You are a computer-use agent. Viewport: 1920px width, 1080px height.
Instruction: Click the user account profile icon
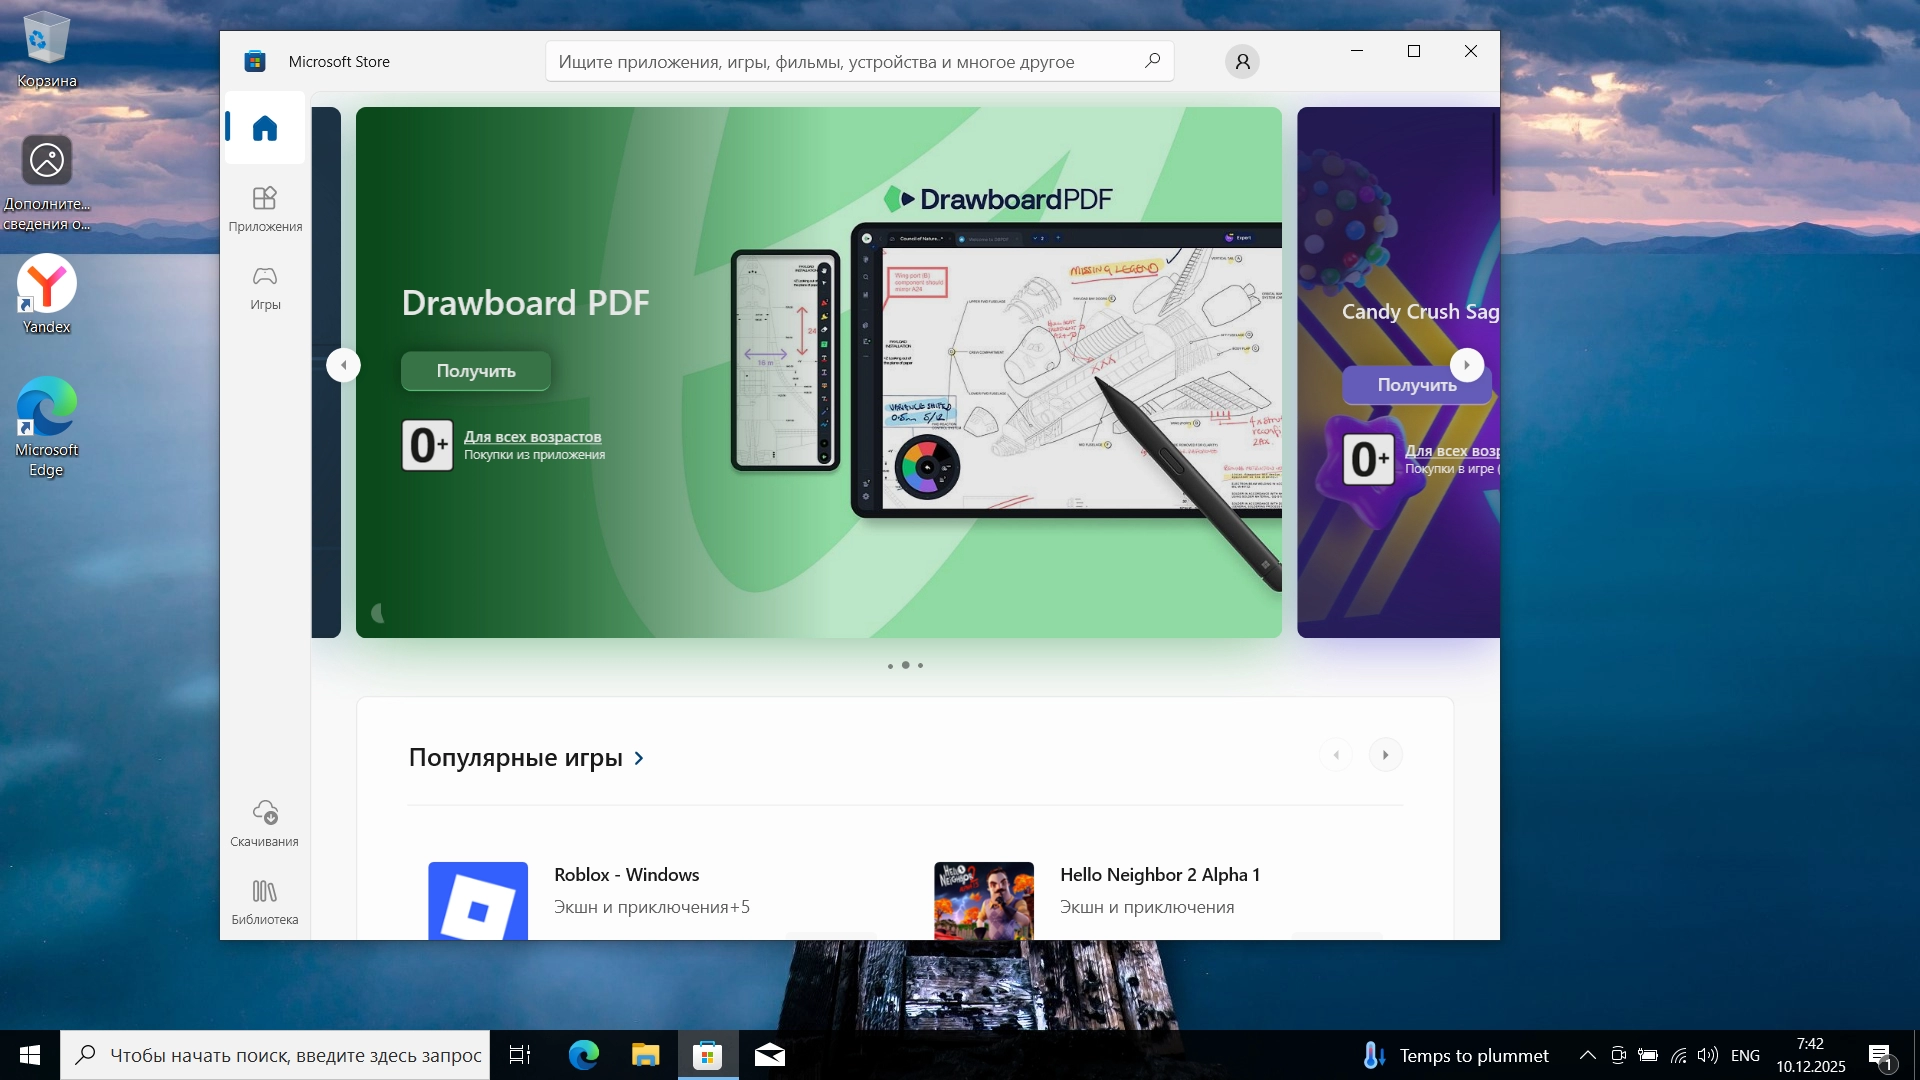click(1242, 62)
